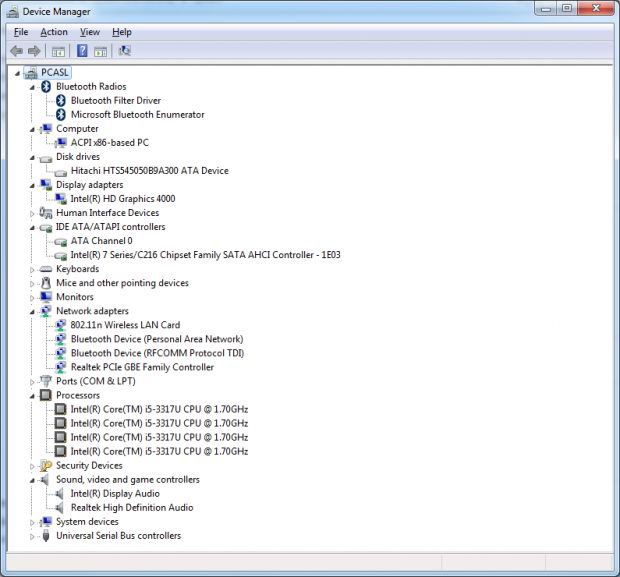Viewport: 620px width, 577px height.
Task: Click the Help toolbar icon
Action: [x=82, y=51]
